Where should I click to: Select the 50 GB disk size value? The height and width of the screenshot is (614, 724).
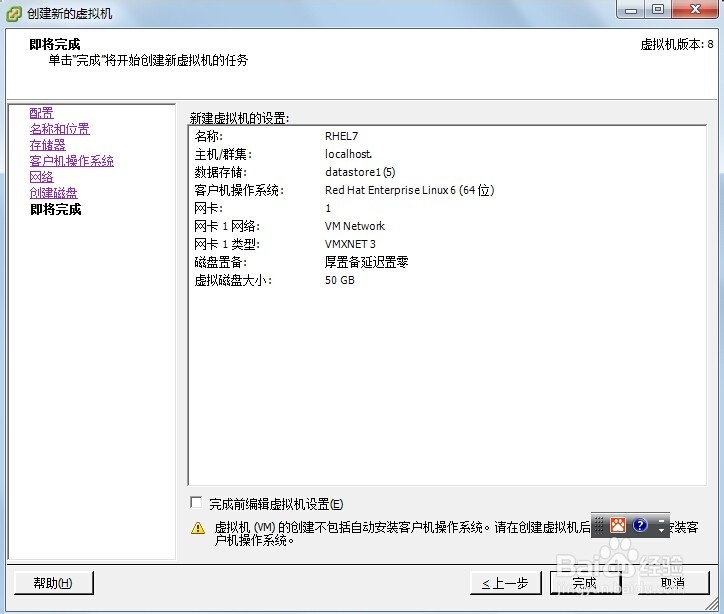tap(340, 280)
